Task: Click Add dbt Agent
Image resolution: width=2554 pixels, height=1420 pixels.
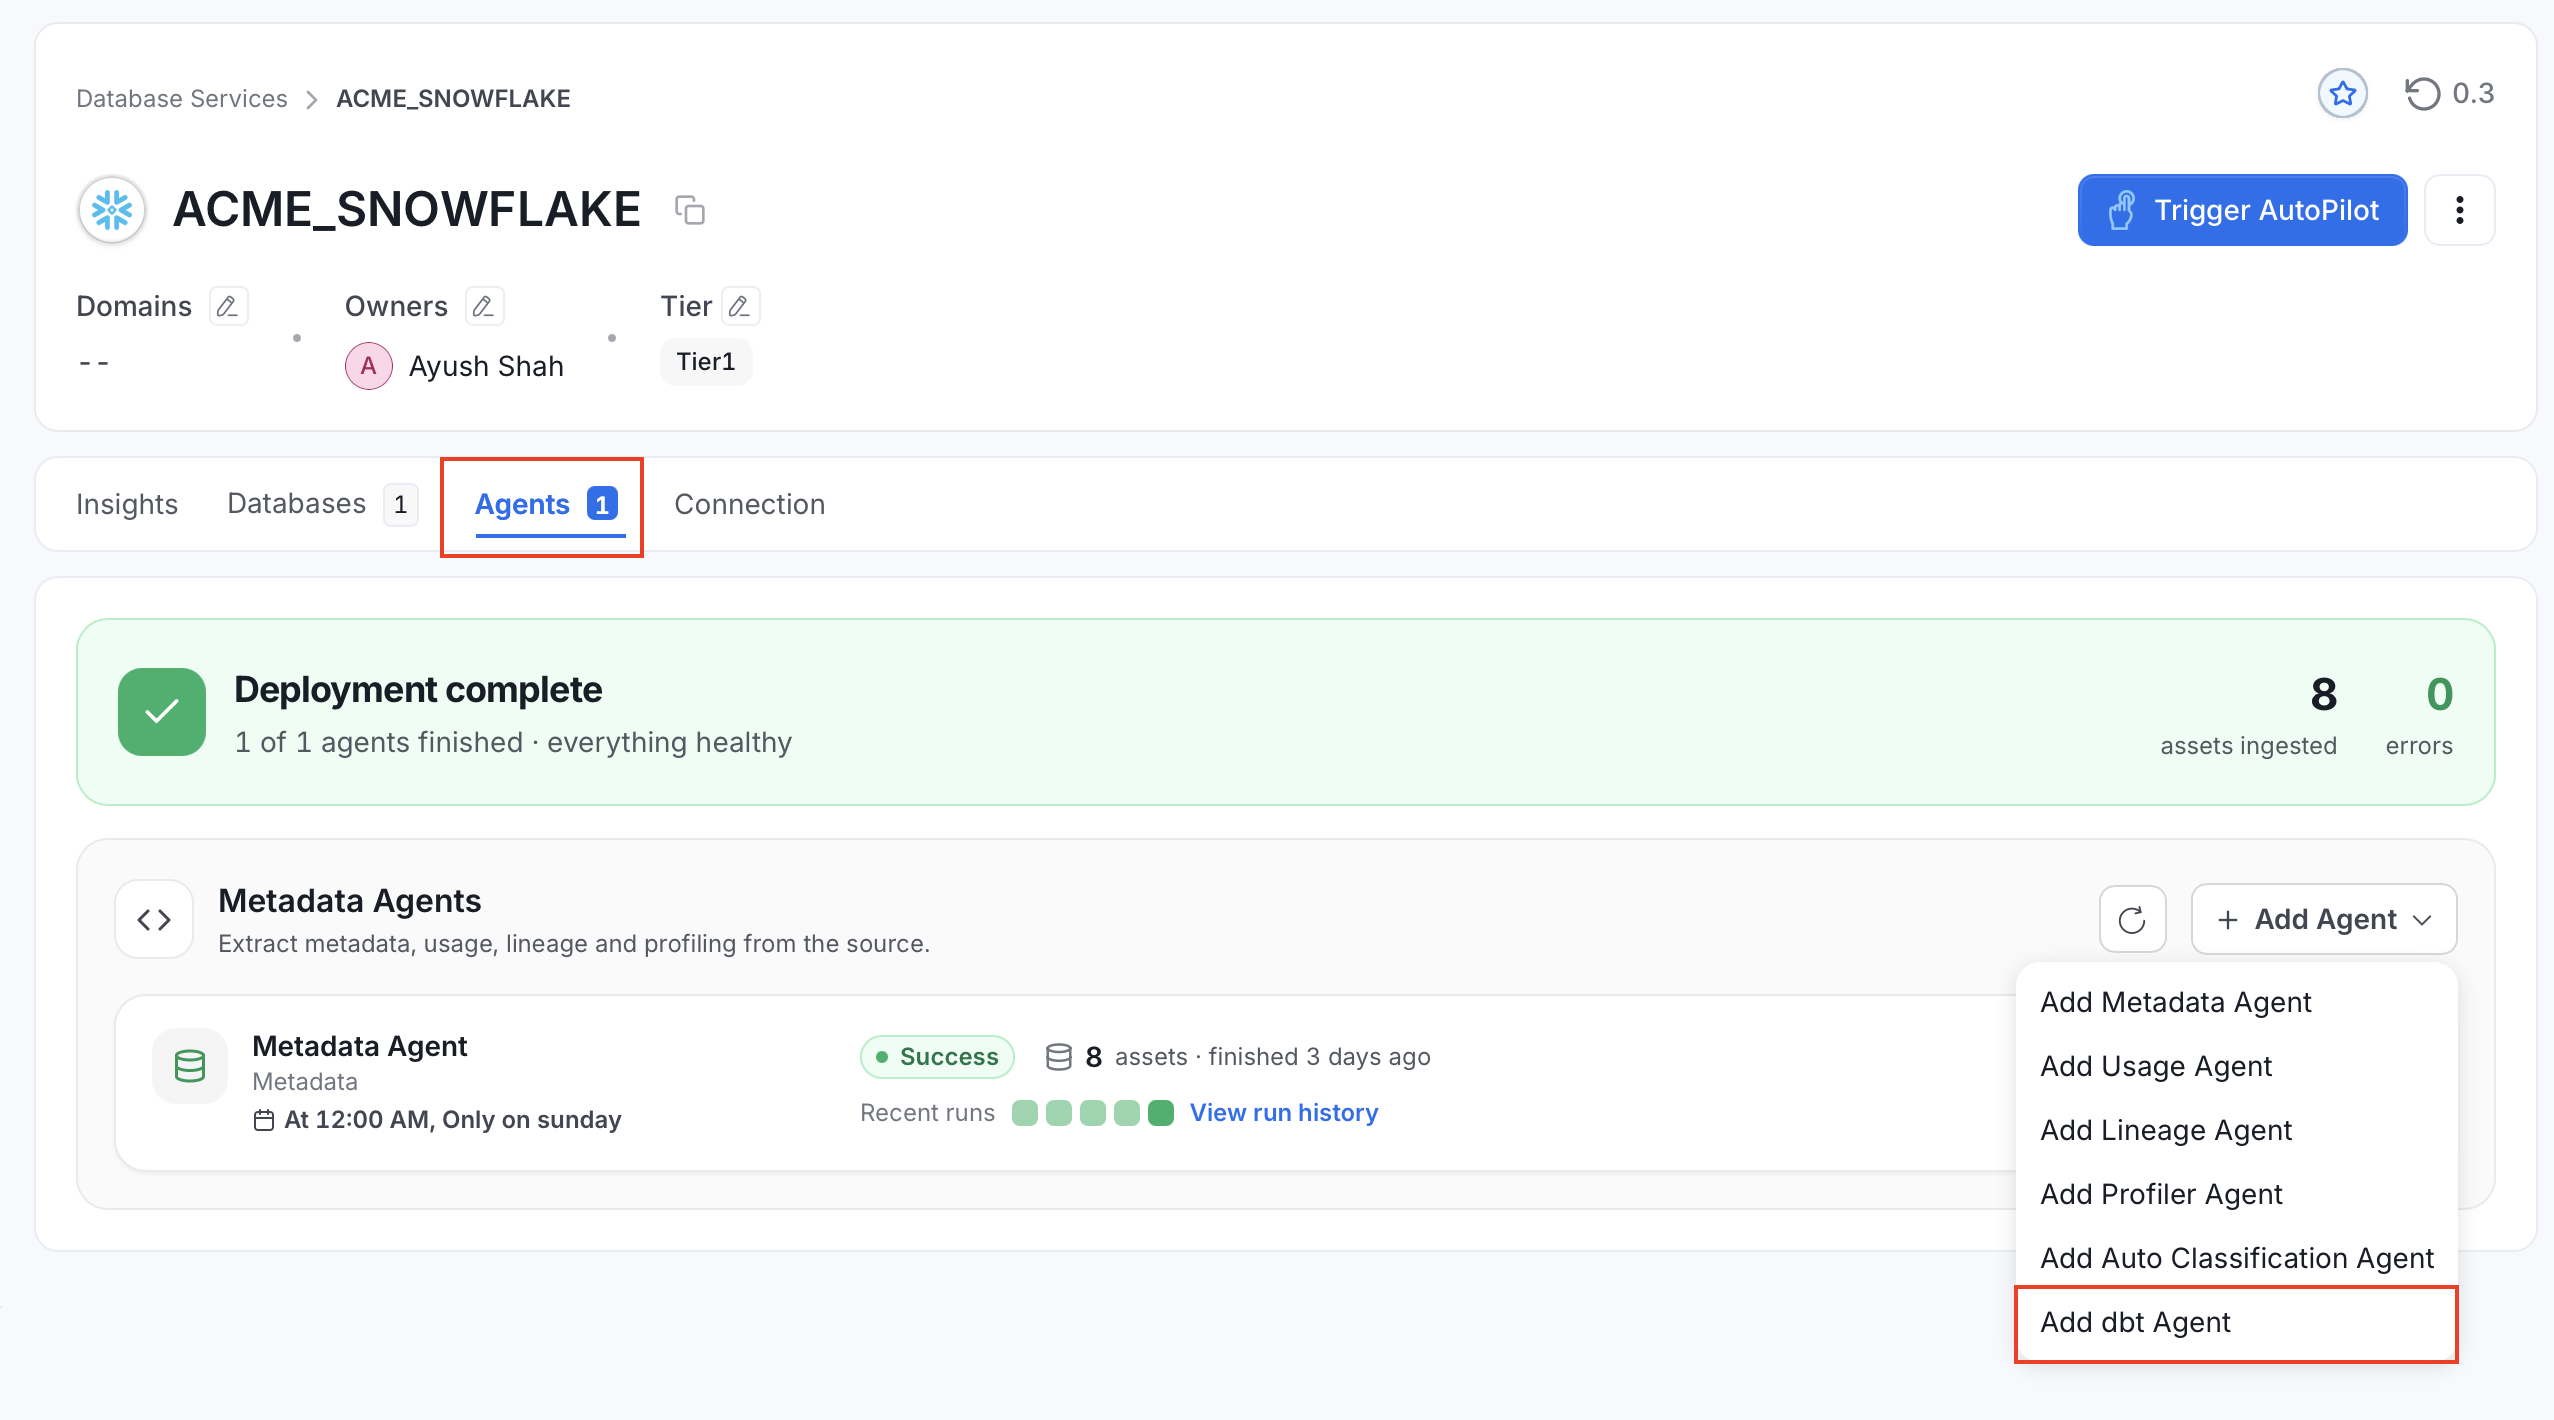Action: pyautogui.click(x=2236, y=1322)
